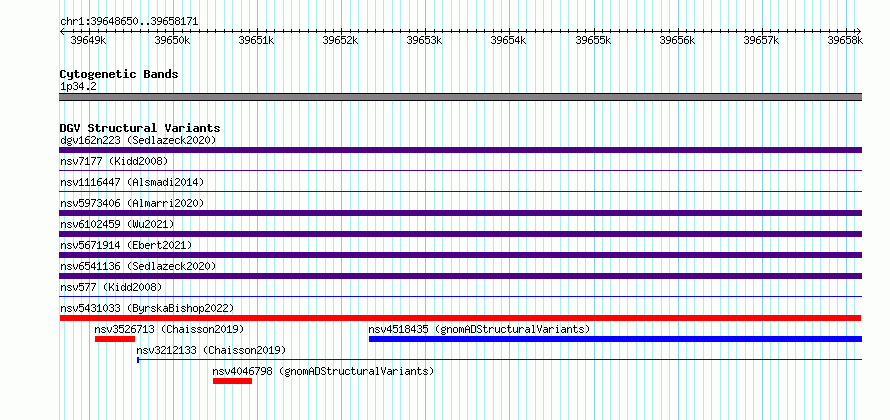Click the 39650k ruler tick label
890x420 pixels.
click(x=172, y=40)
